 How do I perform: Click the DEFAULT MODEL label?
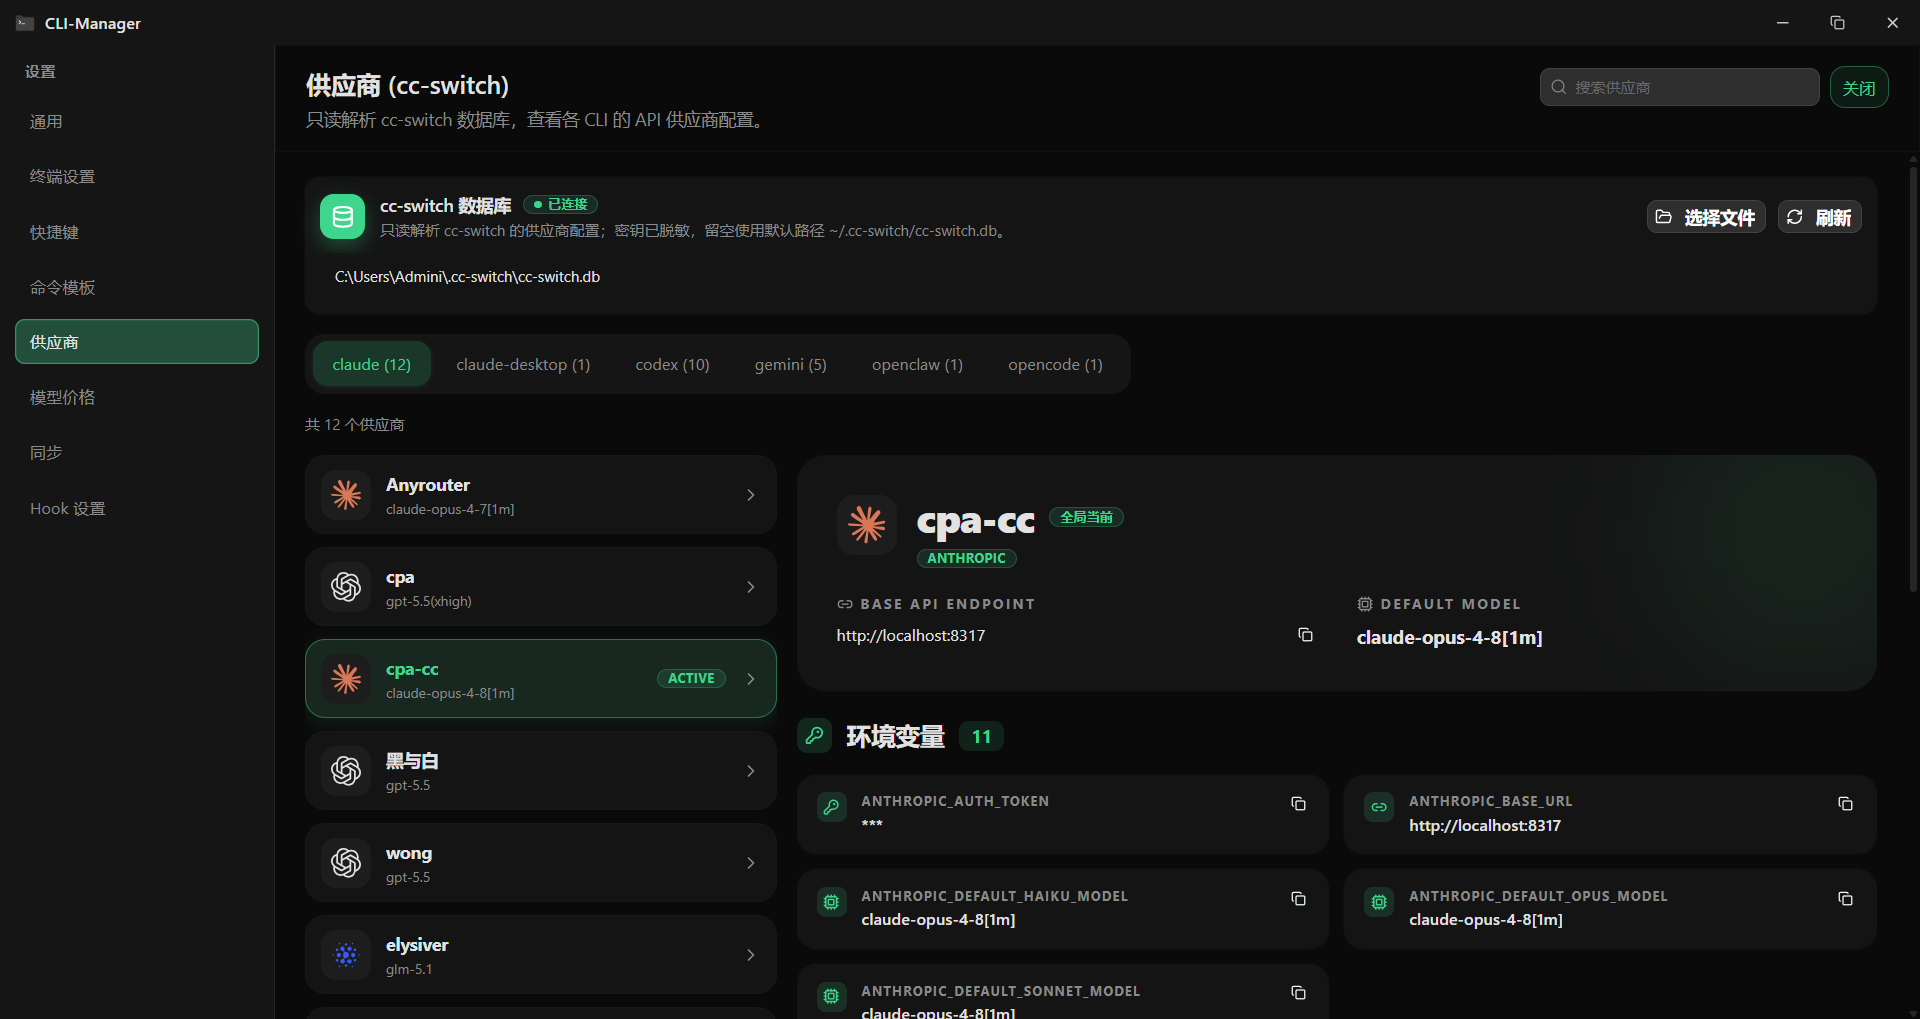point(1450,604)
